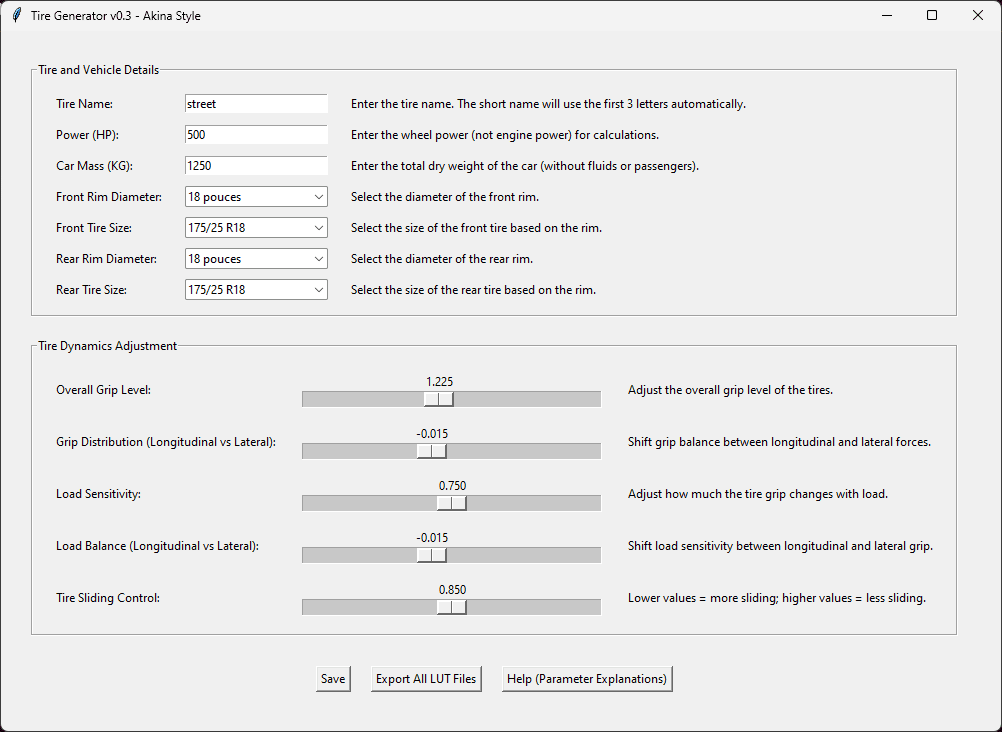Open the Rear Tire Size dropdown

click(256, 290)
